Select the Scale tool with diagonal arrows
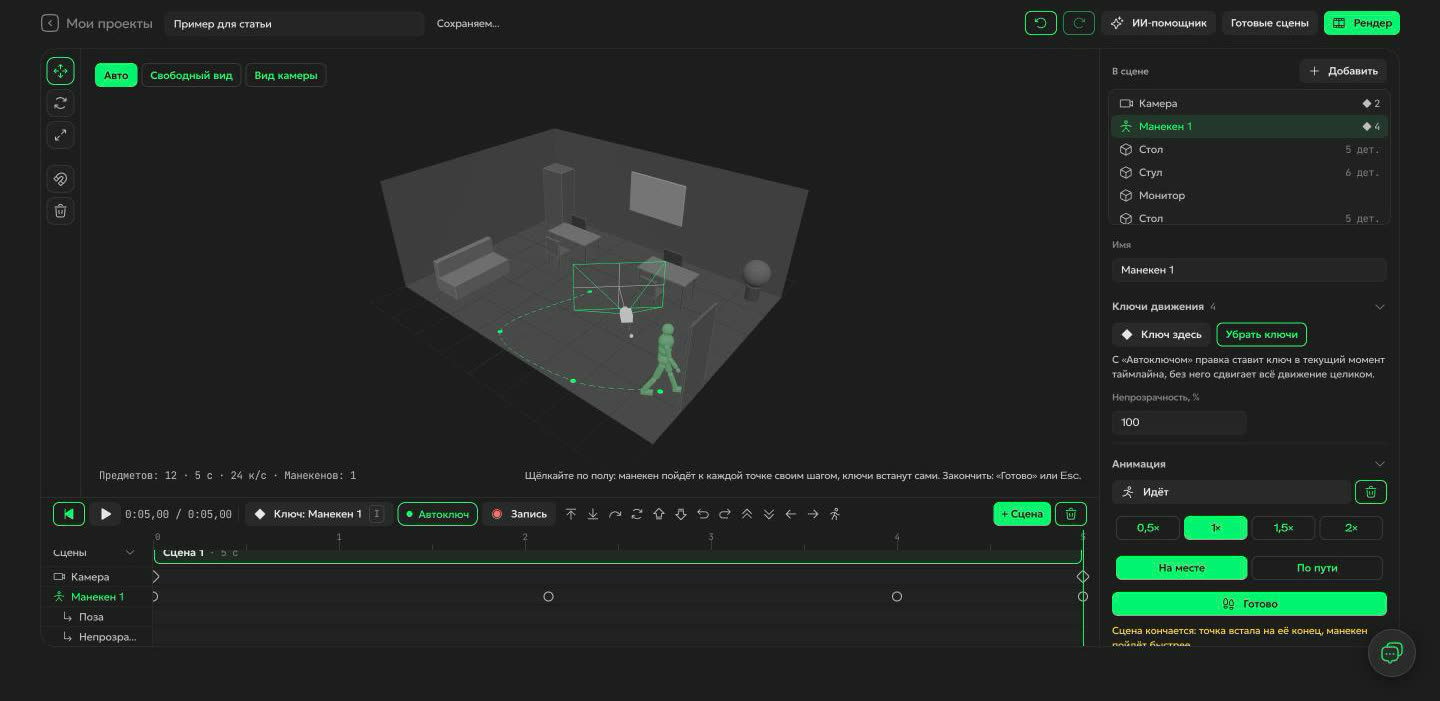 tap(60, 135)
